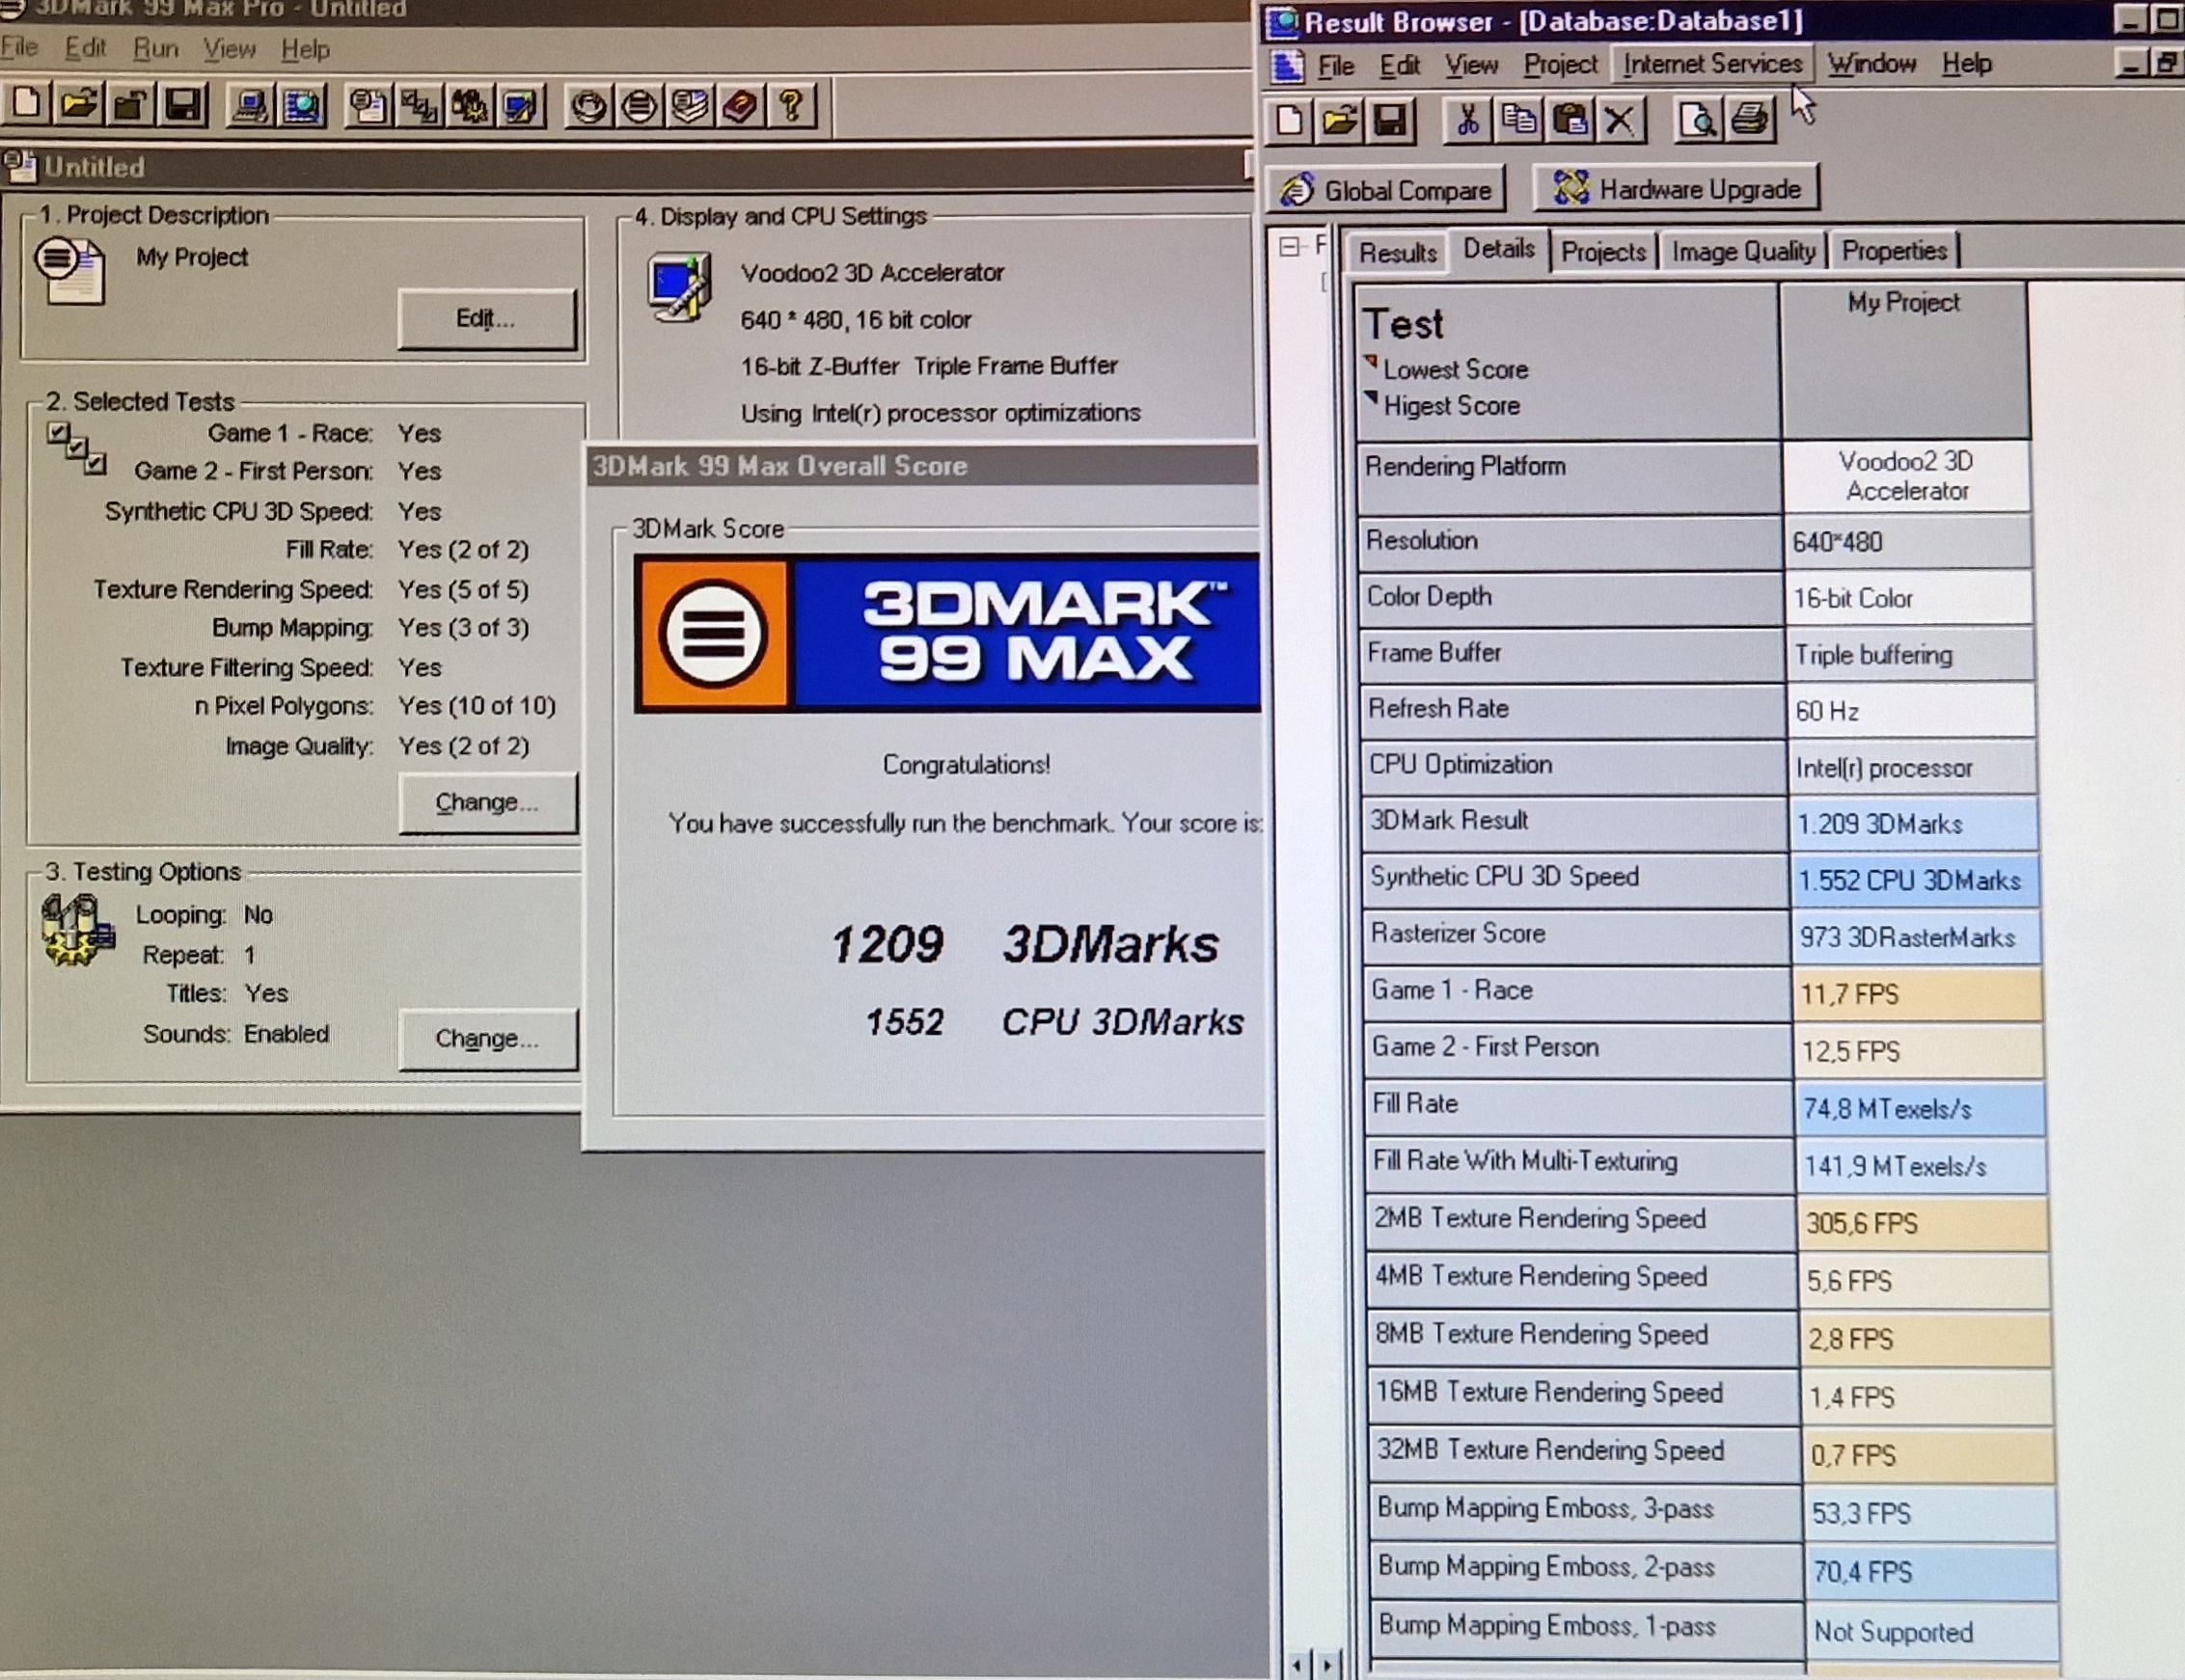Click the Hardware Upgrade button
Viewport: 2185px width, 1680px height.
(x=1676, y=188)
